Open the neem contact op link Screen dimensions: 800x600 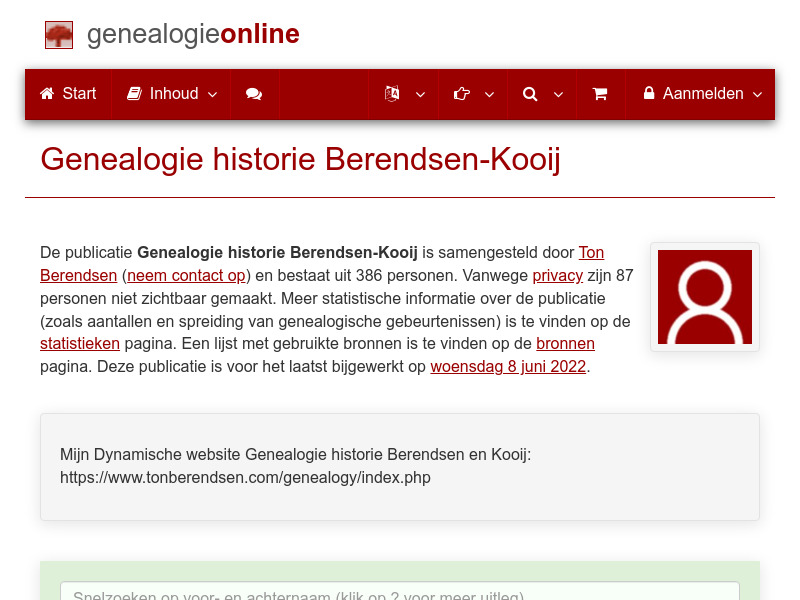185,275
